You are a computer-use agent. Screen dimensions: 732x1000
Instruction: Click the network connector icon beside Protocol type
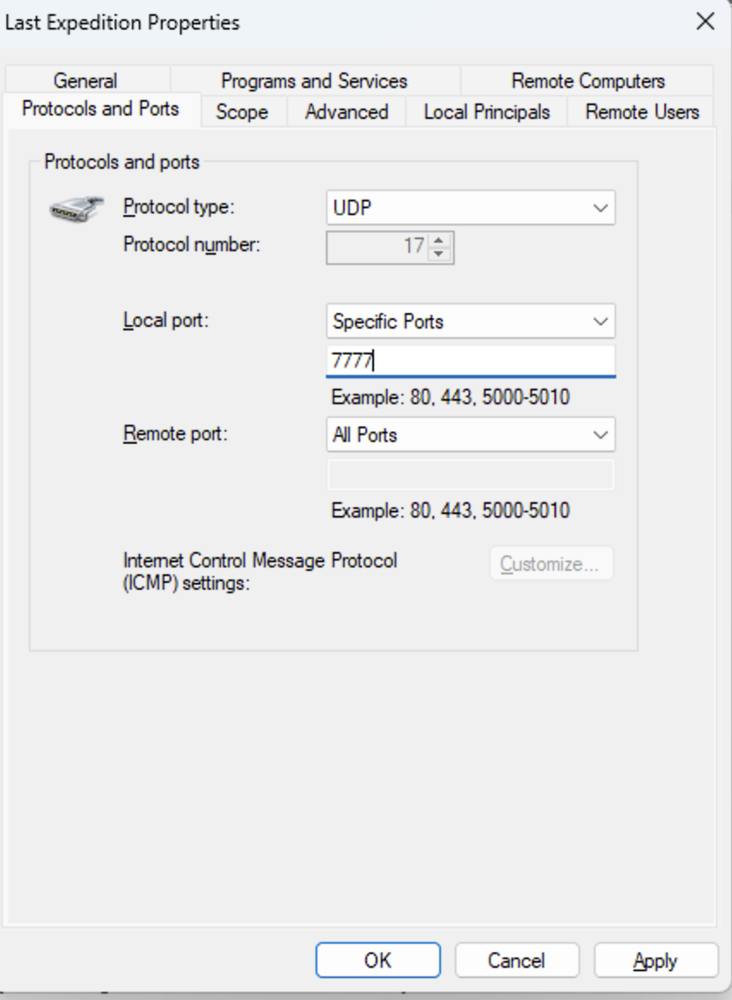(x=77, y=209)
